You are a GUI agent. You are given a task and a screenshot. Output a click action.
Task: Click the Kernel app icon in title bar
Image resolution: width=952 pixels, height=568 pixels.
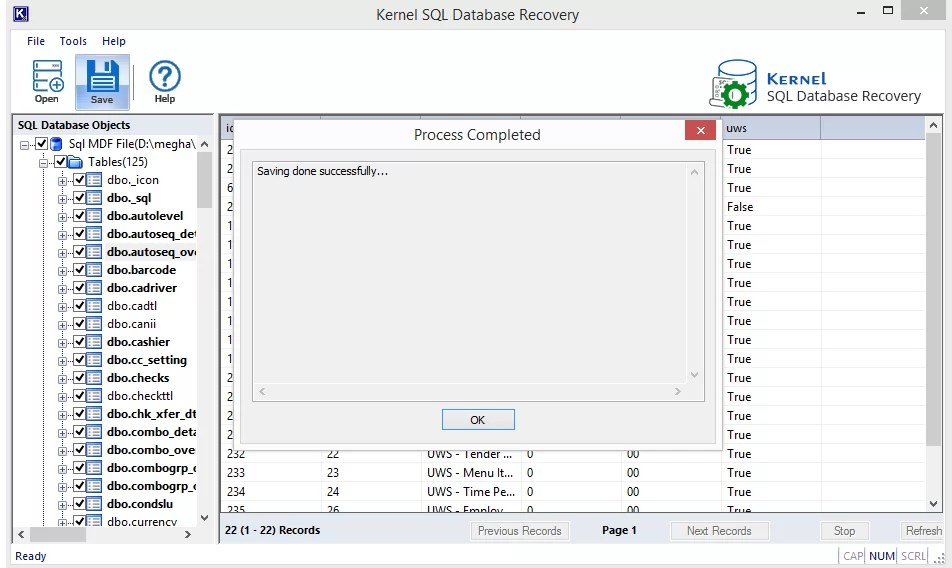[21, 13]
